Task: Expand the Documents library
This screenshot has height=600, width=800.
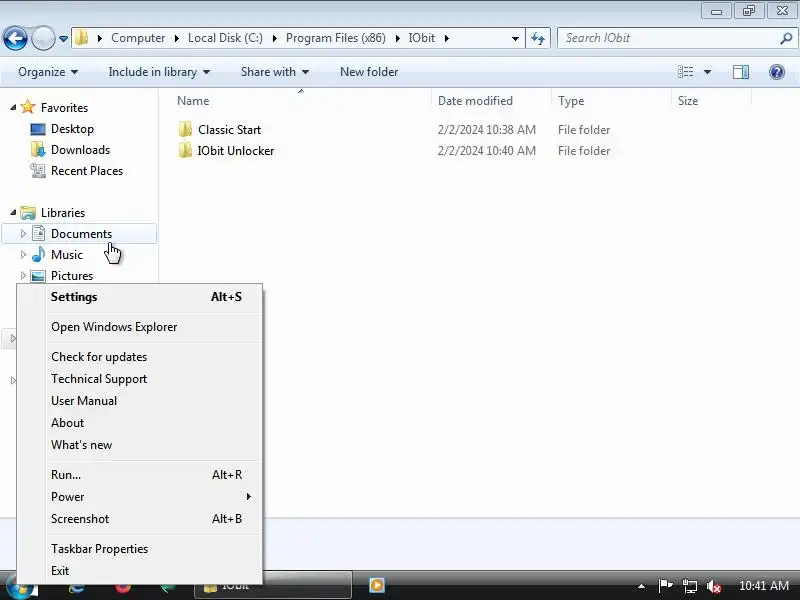Action: [x=23, y=234]
